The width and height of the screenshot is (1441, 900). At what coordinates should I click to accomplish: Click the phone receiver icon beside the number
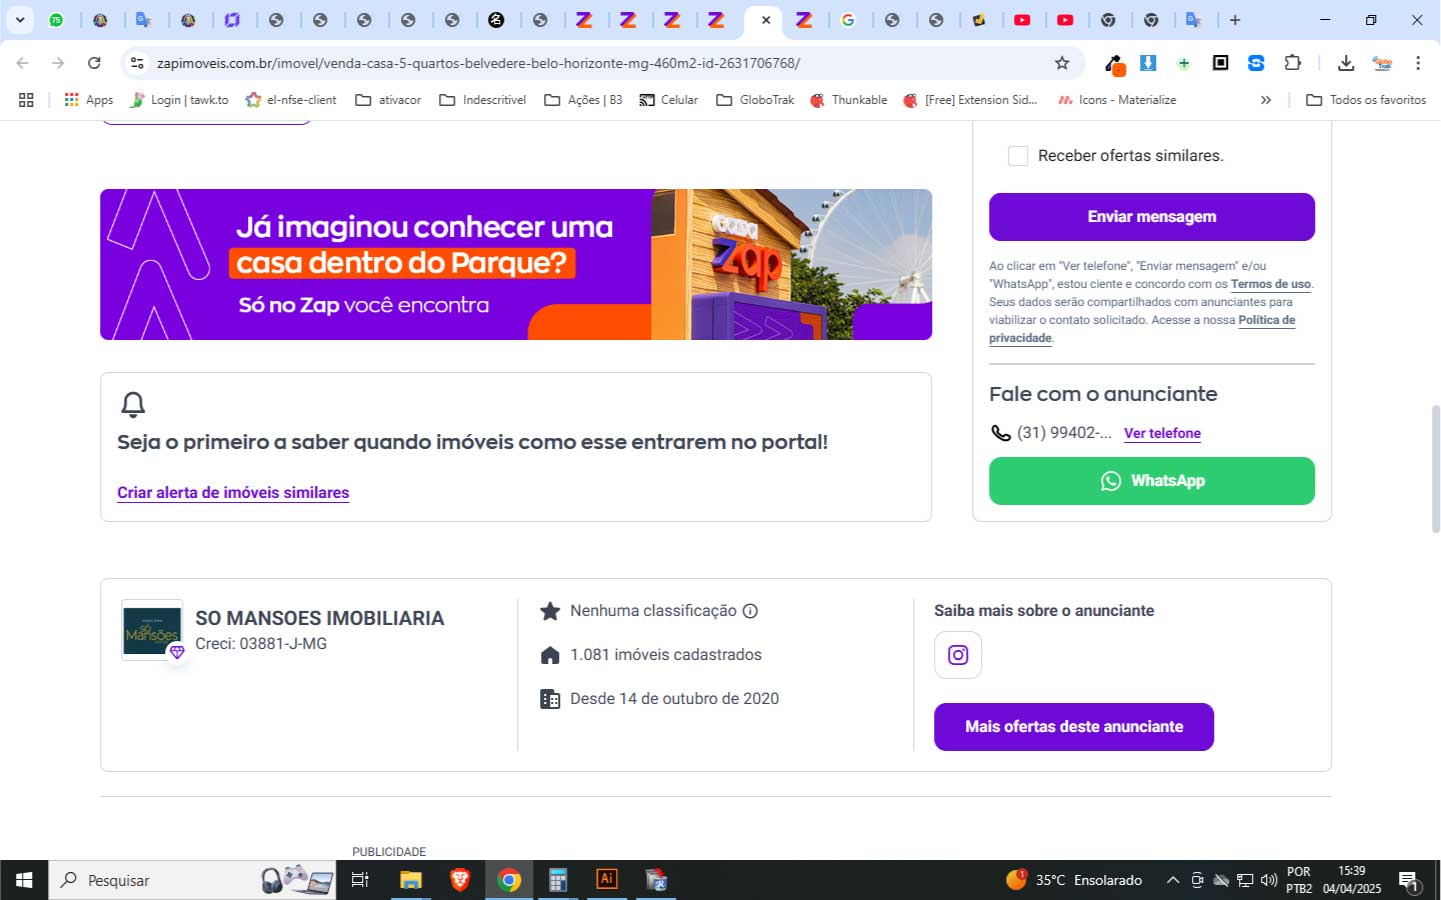click(999, 432)
